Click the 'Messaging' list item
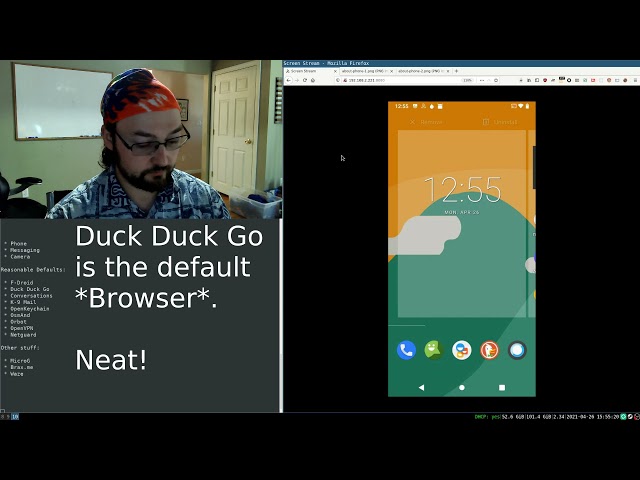 [x=25, y=250]
